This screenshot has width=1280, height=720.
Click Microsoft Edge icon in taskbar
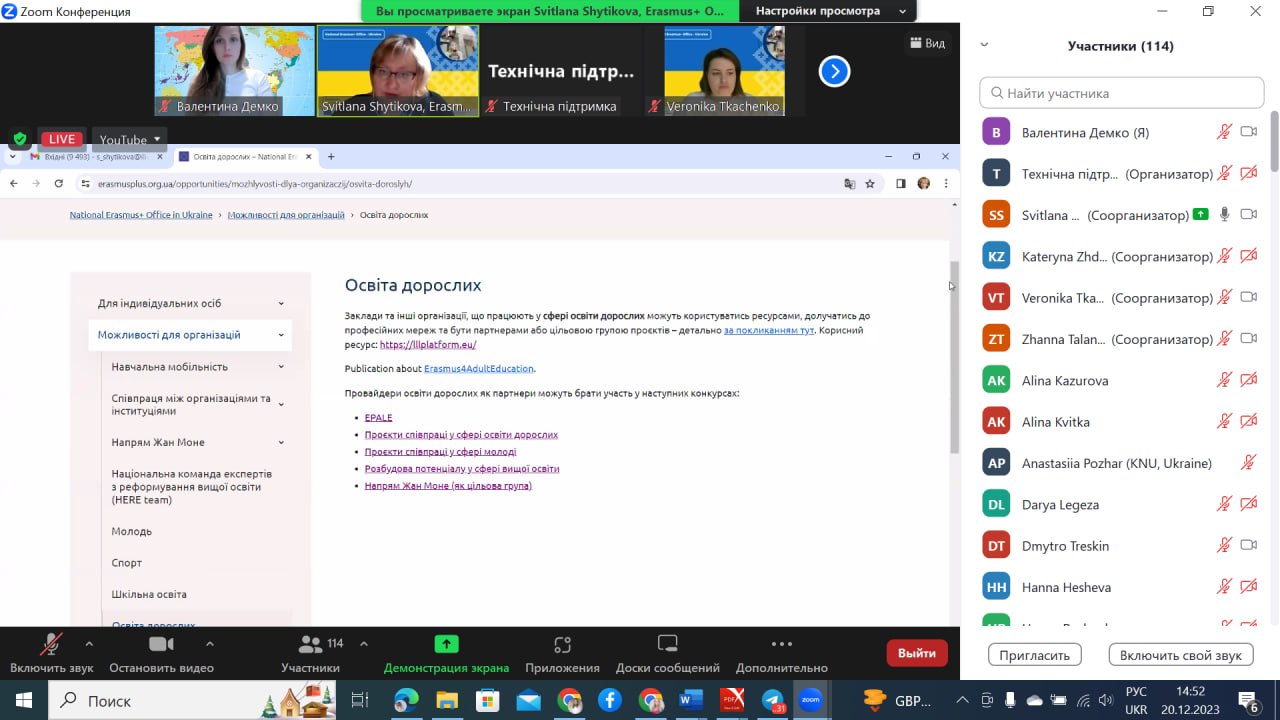tap(406, 700)
